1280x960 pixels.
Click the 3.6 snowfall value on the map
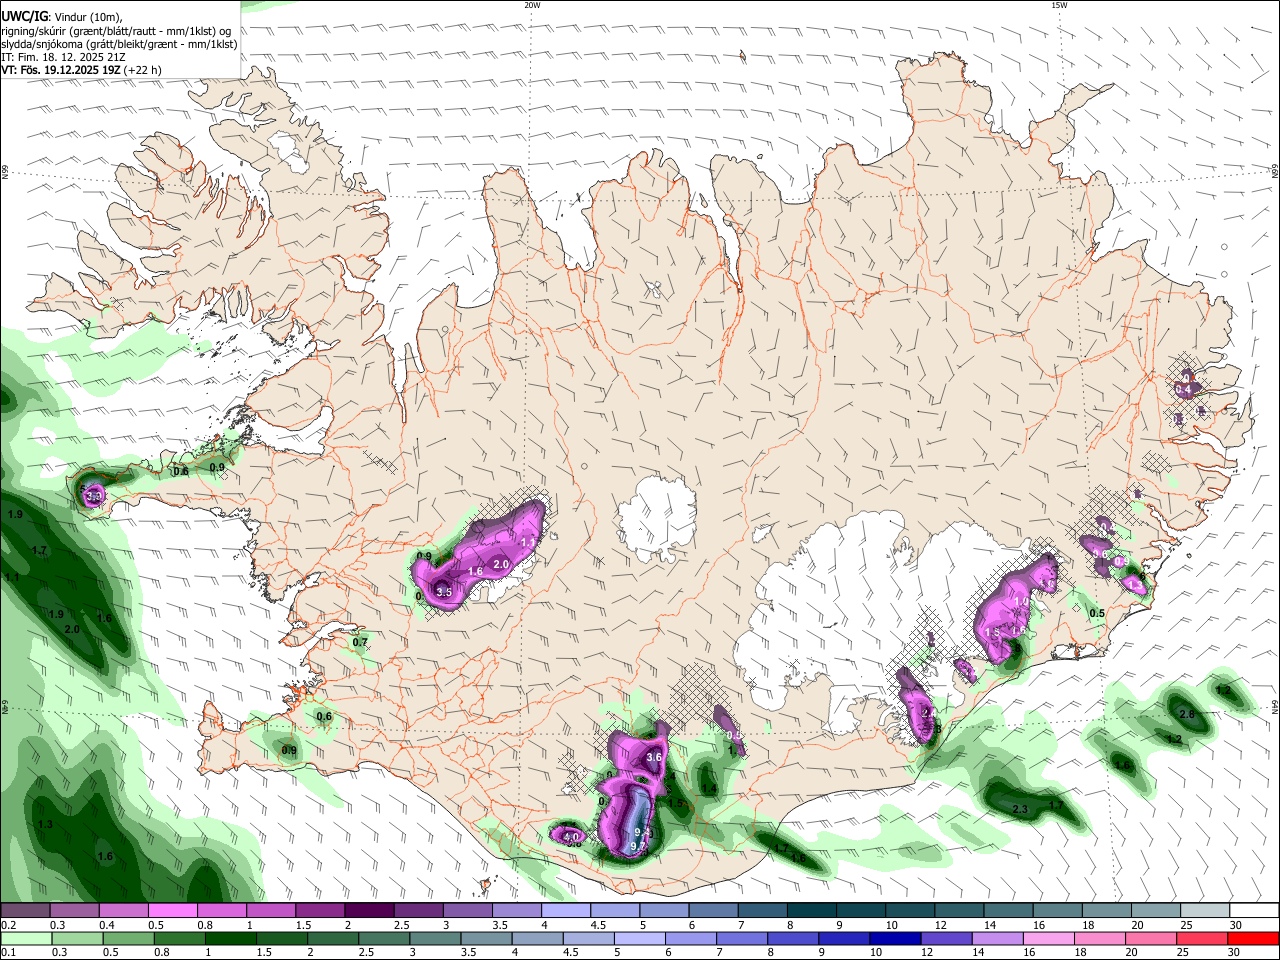click(x=655, y=758)
